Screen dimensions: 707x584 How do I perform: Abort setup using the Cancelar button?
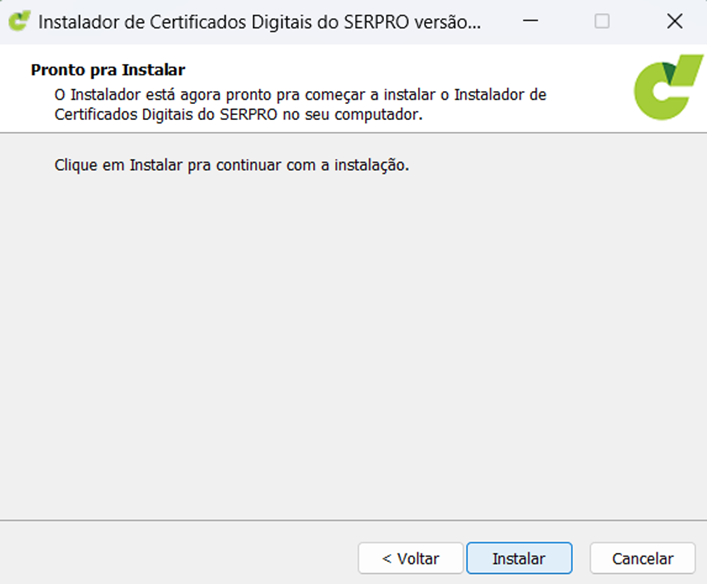[x=642, y=558]
